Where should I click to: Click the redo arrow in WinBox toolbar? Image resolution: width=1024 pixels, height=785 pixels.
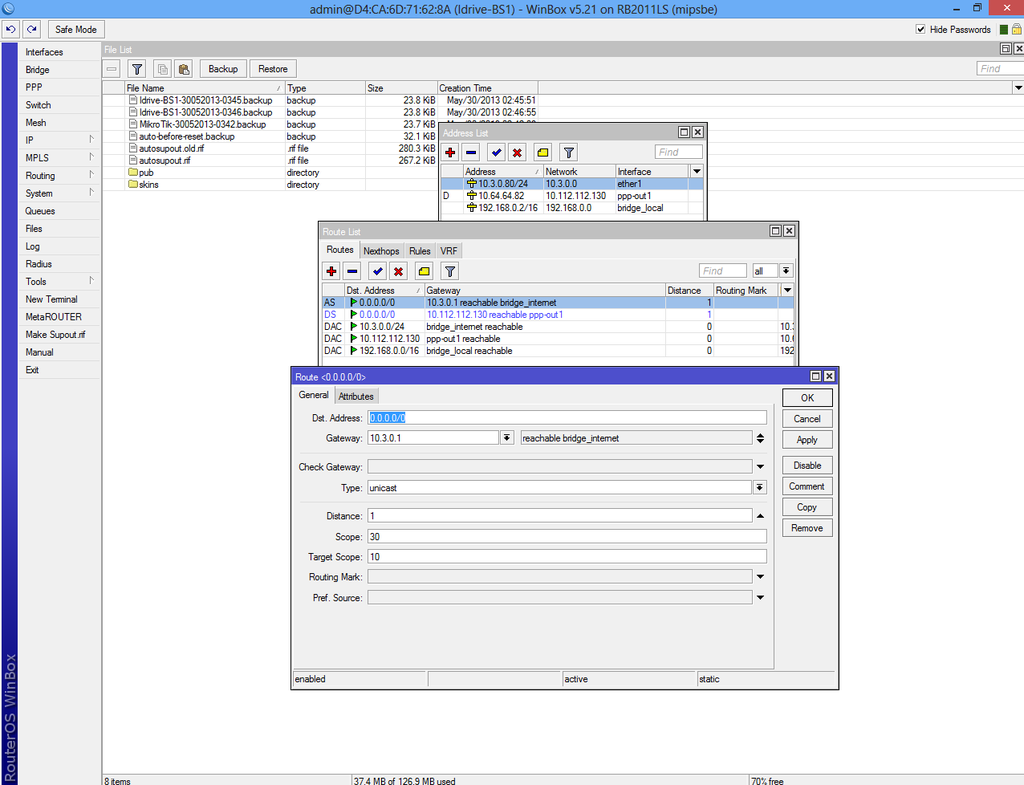pos(31,30)
